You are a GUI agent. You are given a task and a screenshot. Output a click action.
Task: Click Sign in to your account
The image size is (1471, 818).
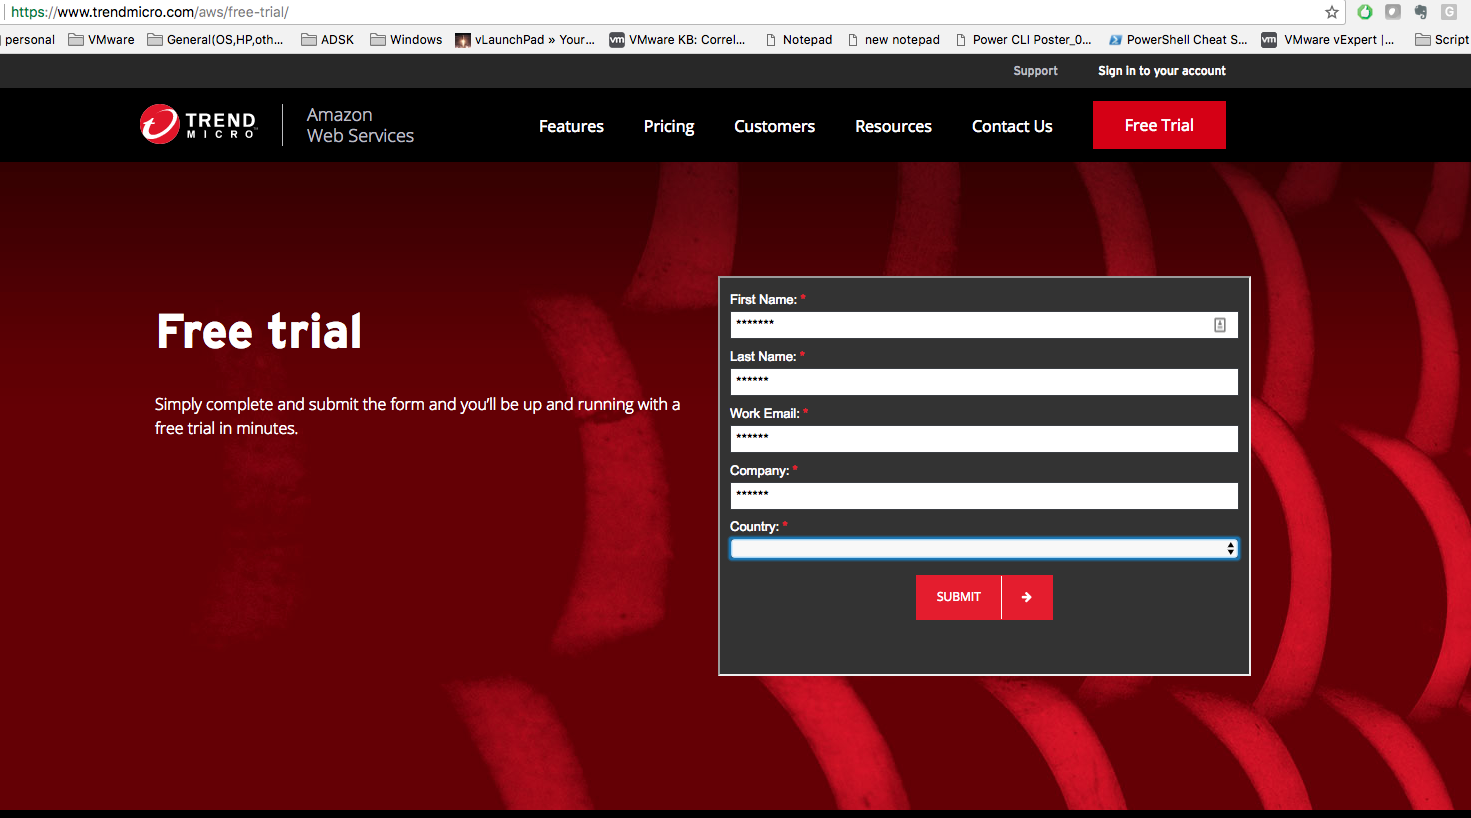pos(1161,71)
